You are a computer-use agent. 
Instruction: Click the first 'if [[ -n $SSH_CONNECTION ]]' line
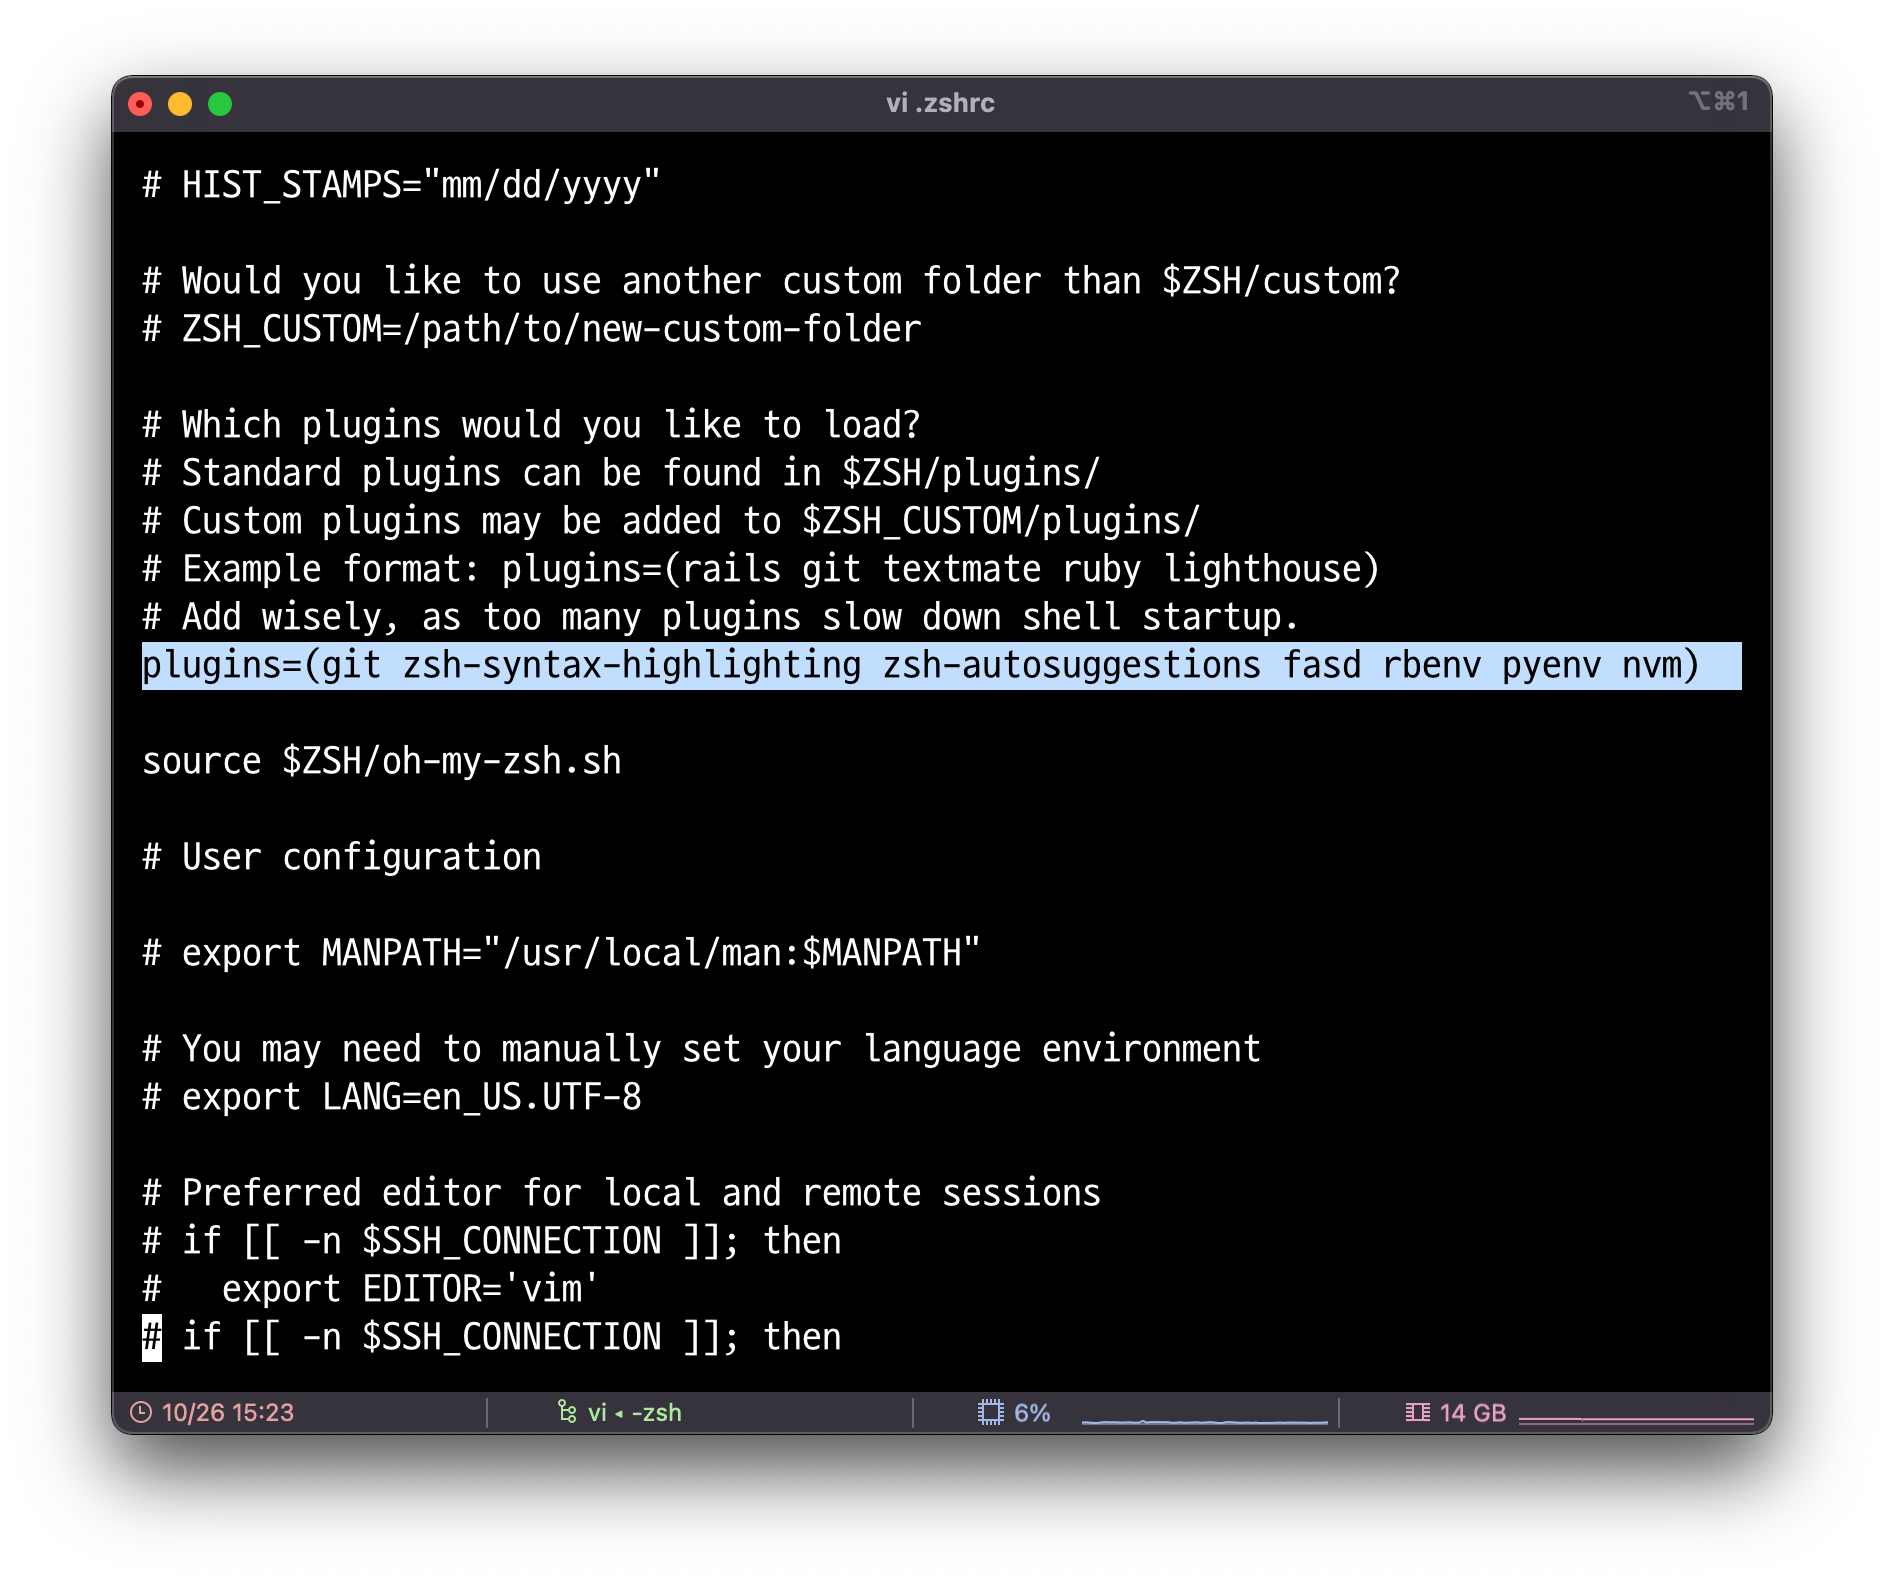coord(491,1241)
